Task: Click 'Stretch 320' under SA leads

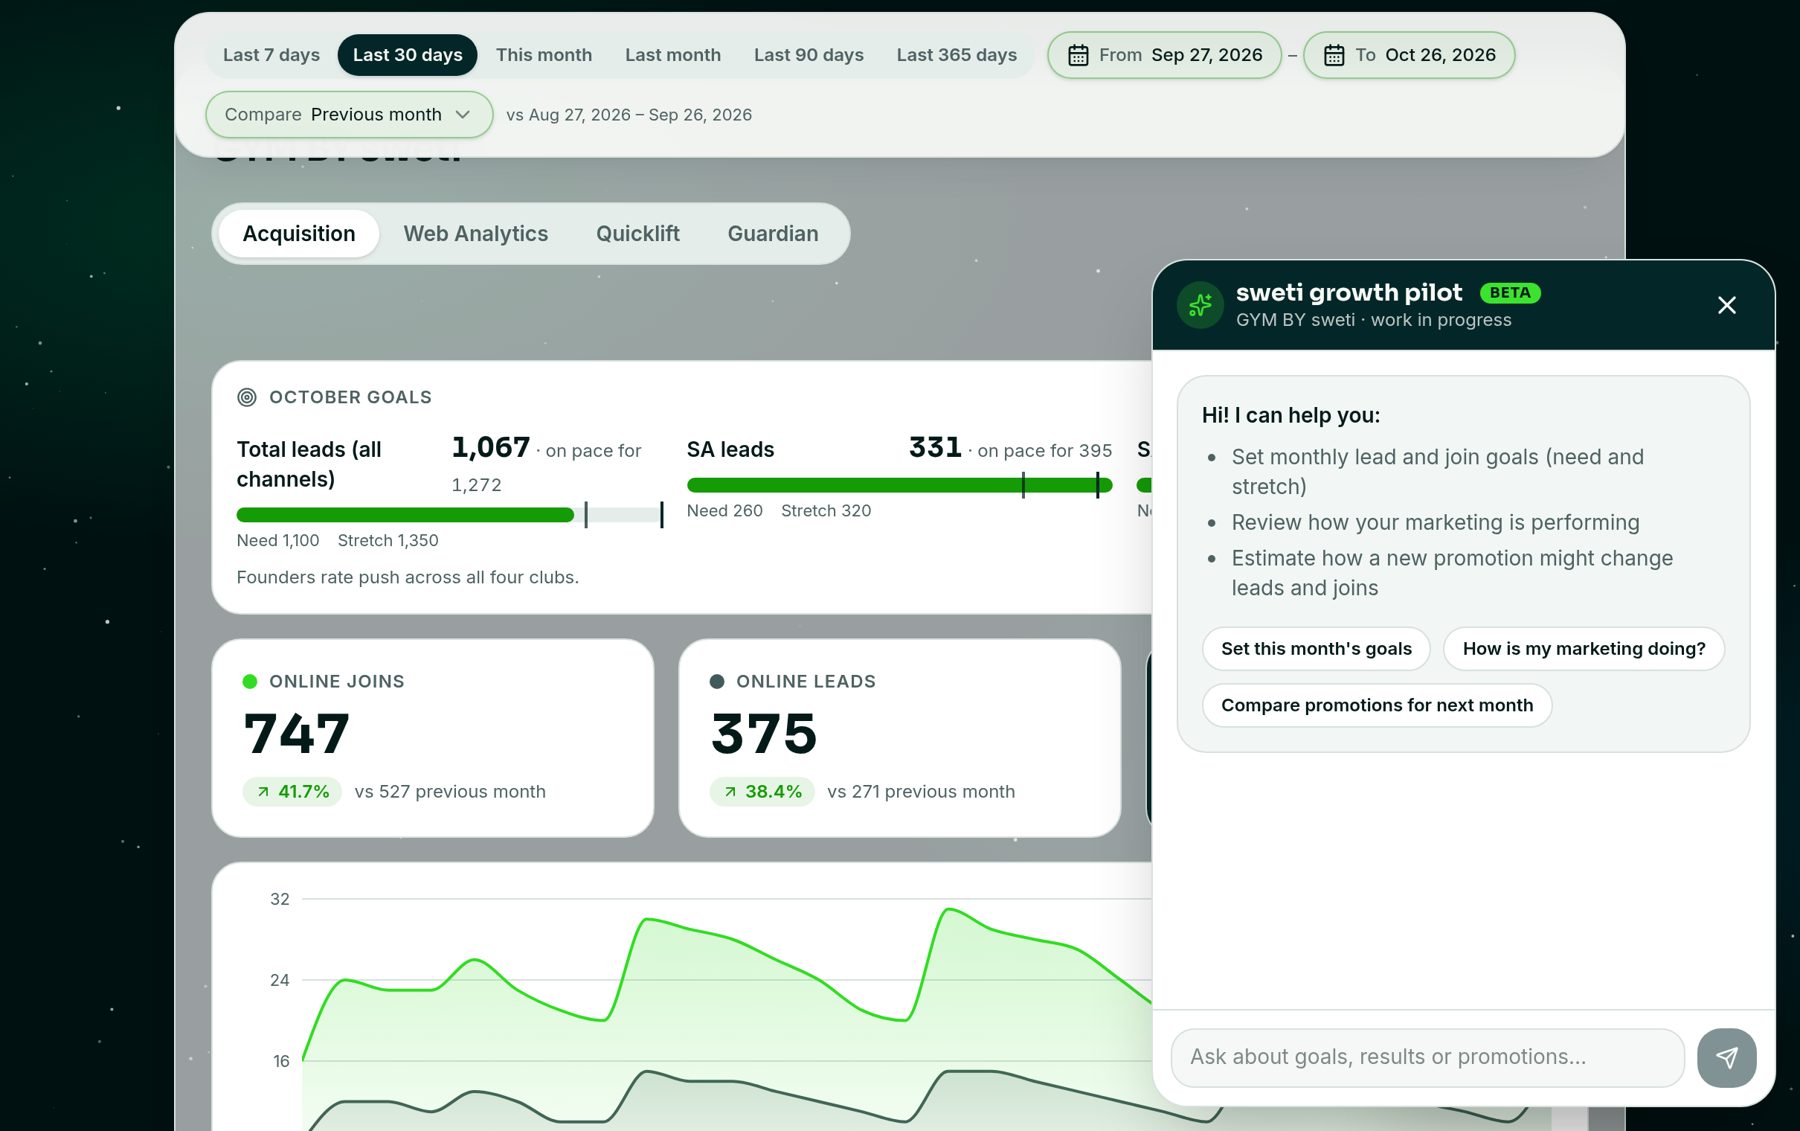Action: coord(826,511)
